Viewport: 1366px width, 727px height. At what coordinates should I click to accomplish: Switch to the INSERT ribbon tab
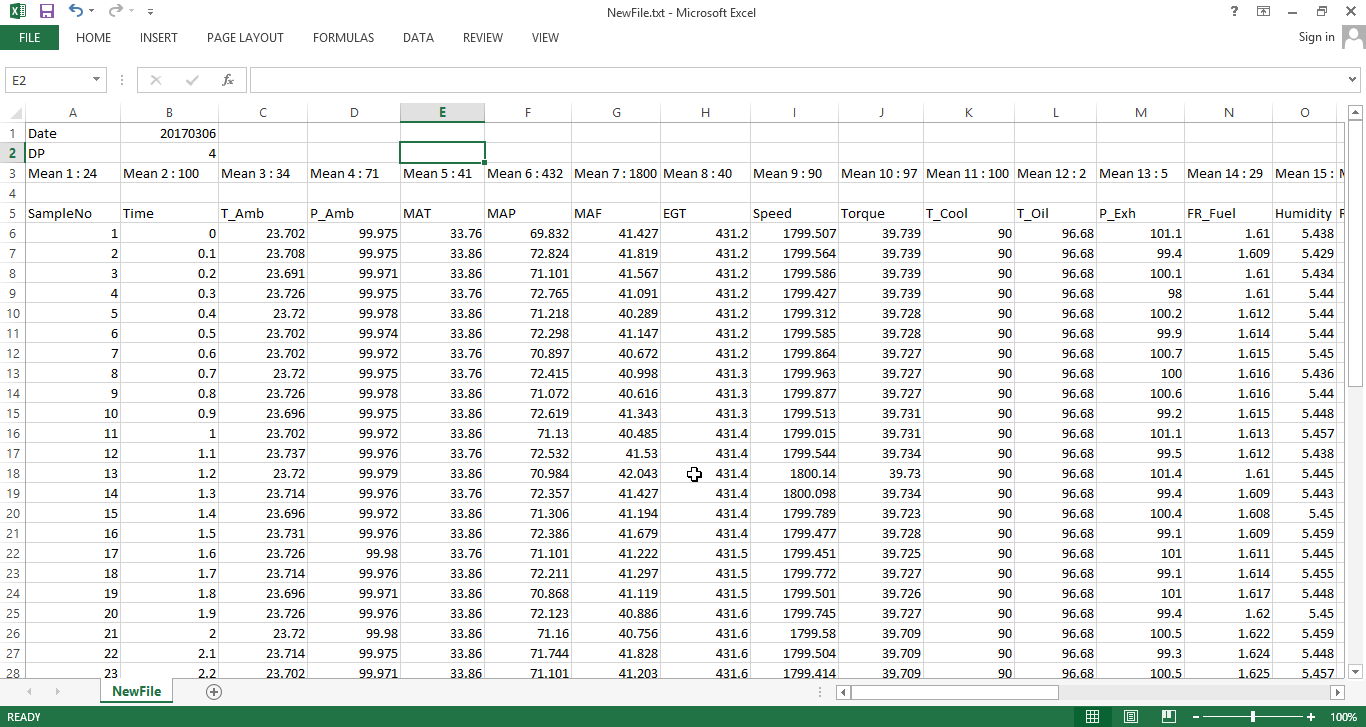(x=158, y=37)
